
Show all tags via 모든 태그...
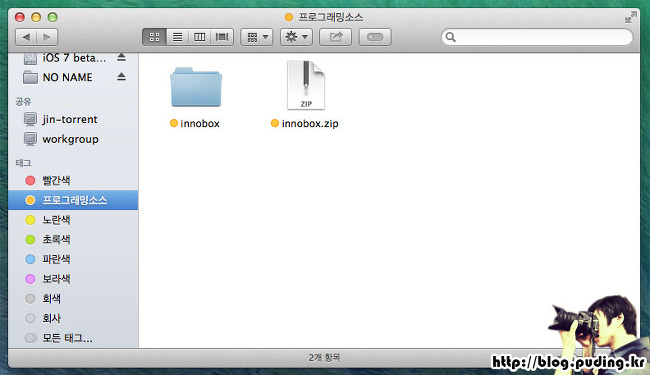coord(73,338)
